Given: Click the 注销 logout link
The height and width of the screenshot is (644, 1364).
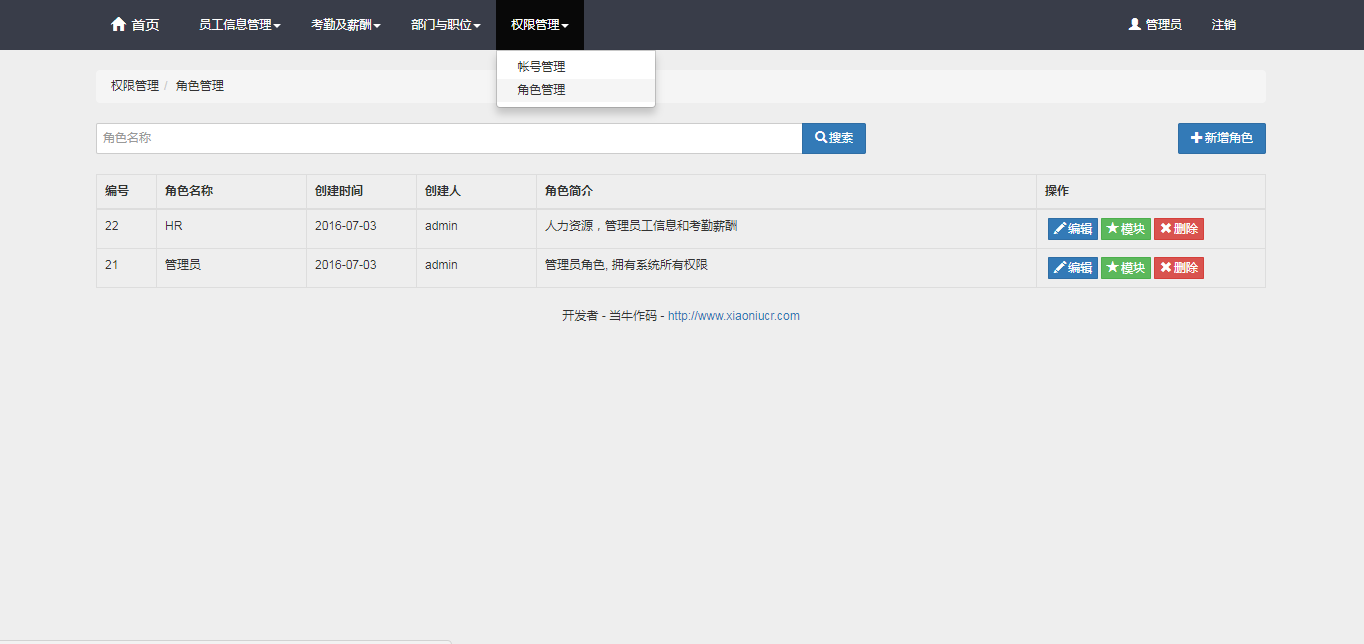Looking at the screenshot, I should (x=1223, y=25).
